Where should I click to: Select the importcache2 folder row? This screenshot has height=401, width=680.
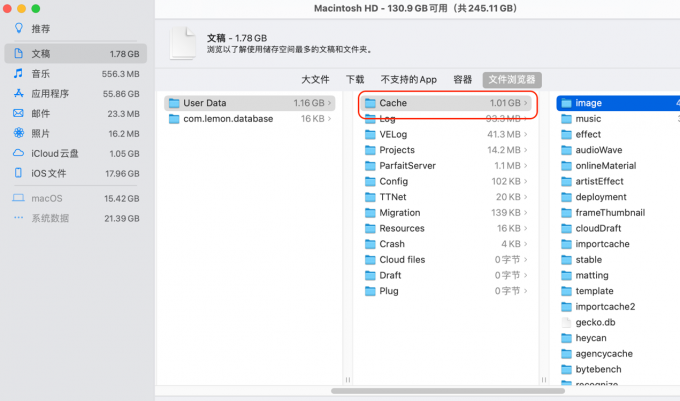tap(618, 306)
